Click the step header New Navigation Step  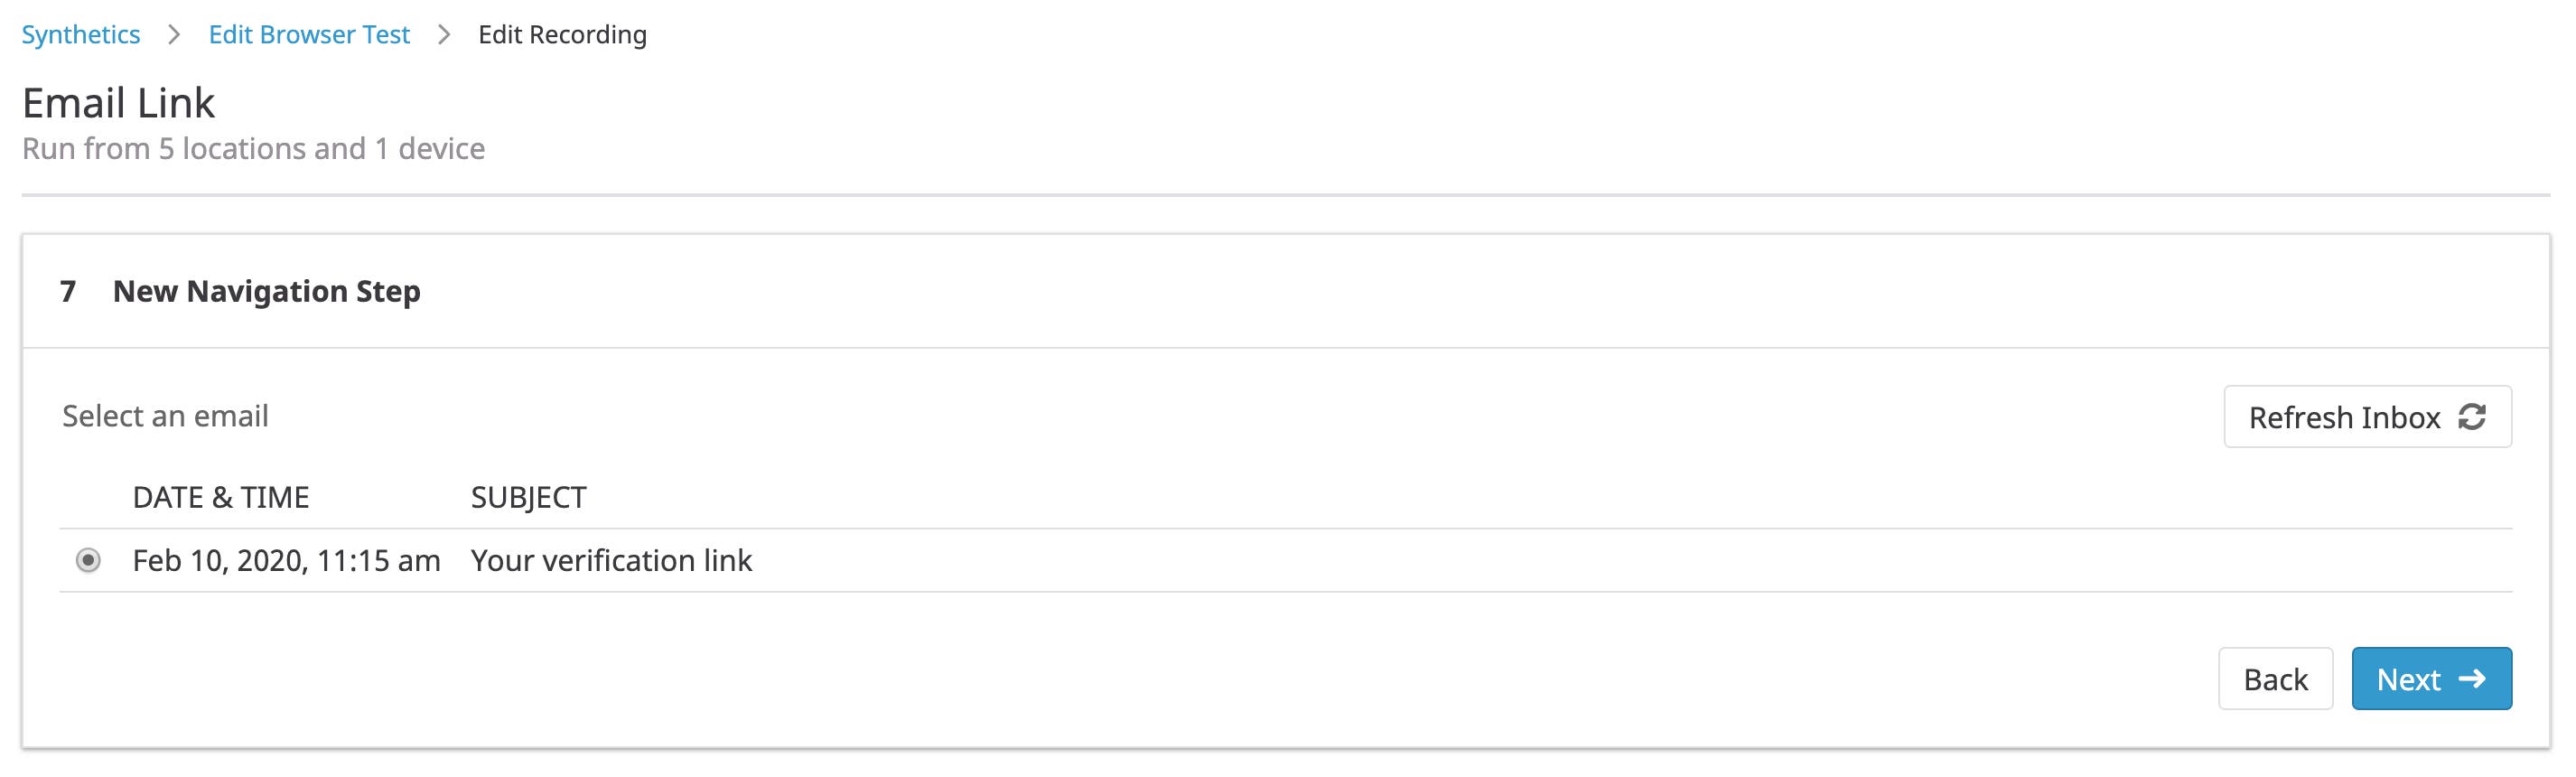(267, 292)
